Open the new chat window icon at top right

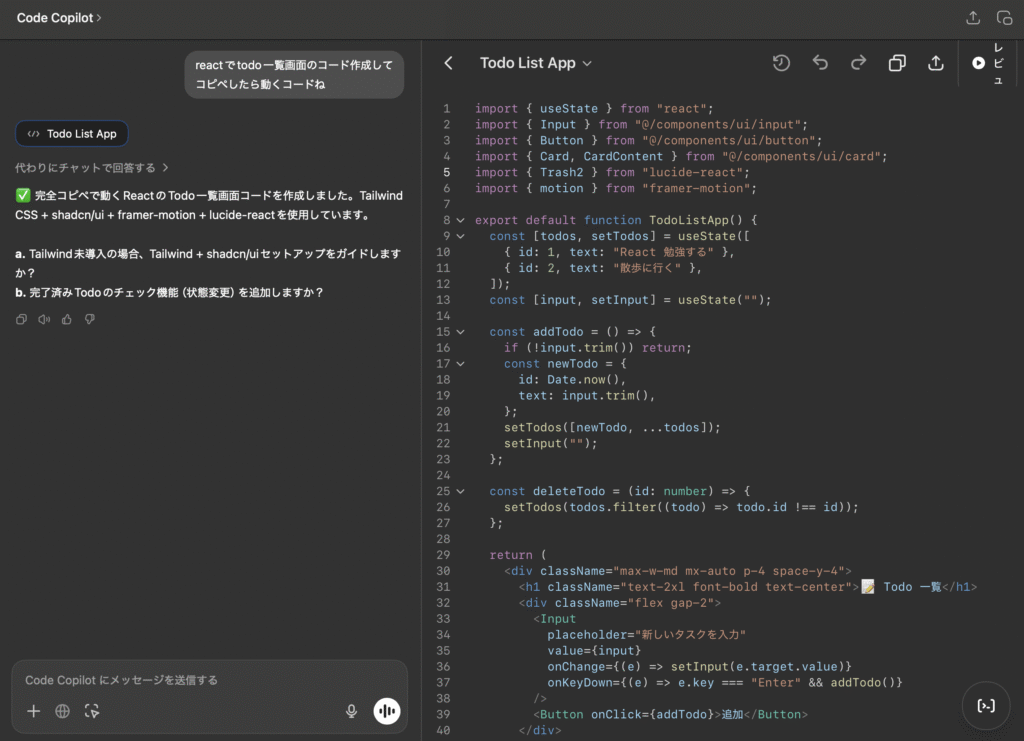tap(1004, 18)
